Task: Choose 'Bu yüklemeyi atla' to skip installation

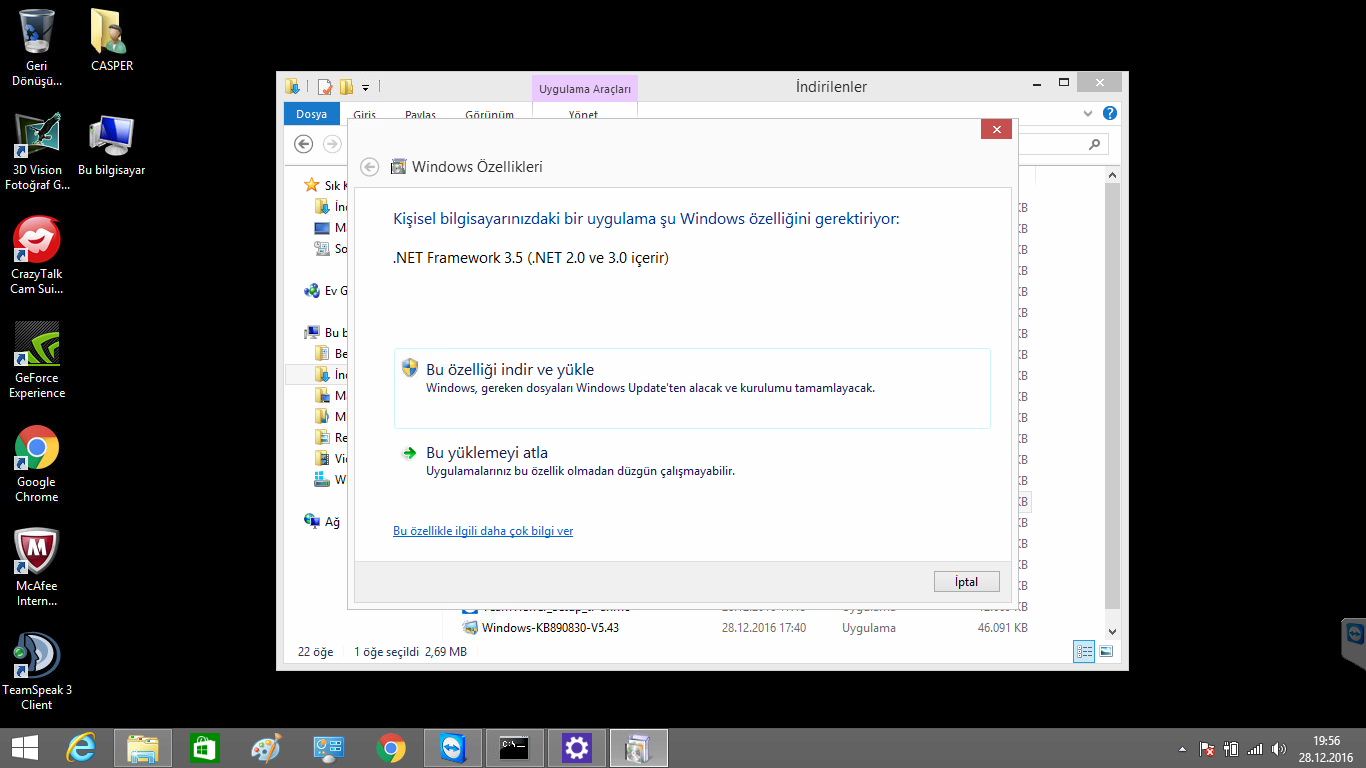Action: click(485, 452)
